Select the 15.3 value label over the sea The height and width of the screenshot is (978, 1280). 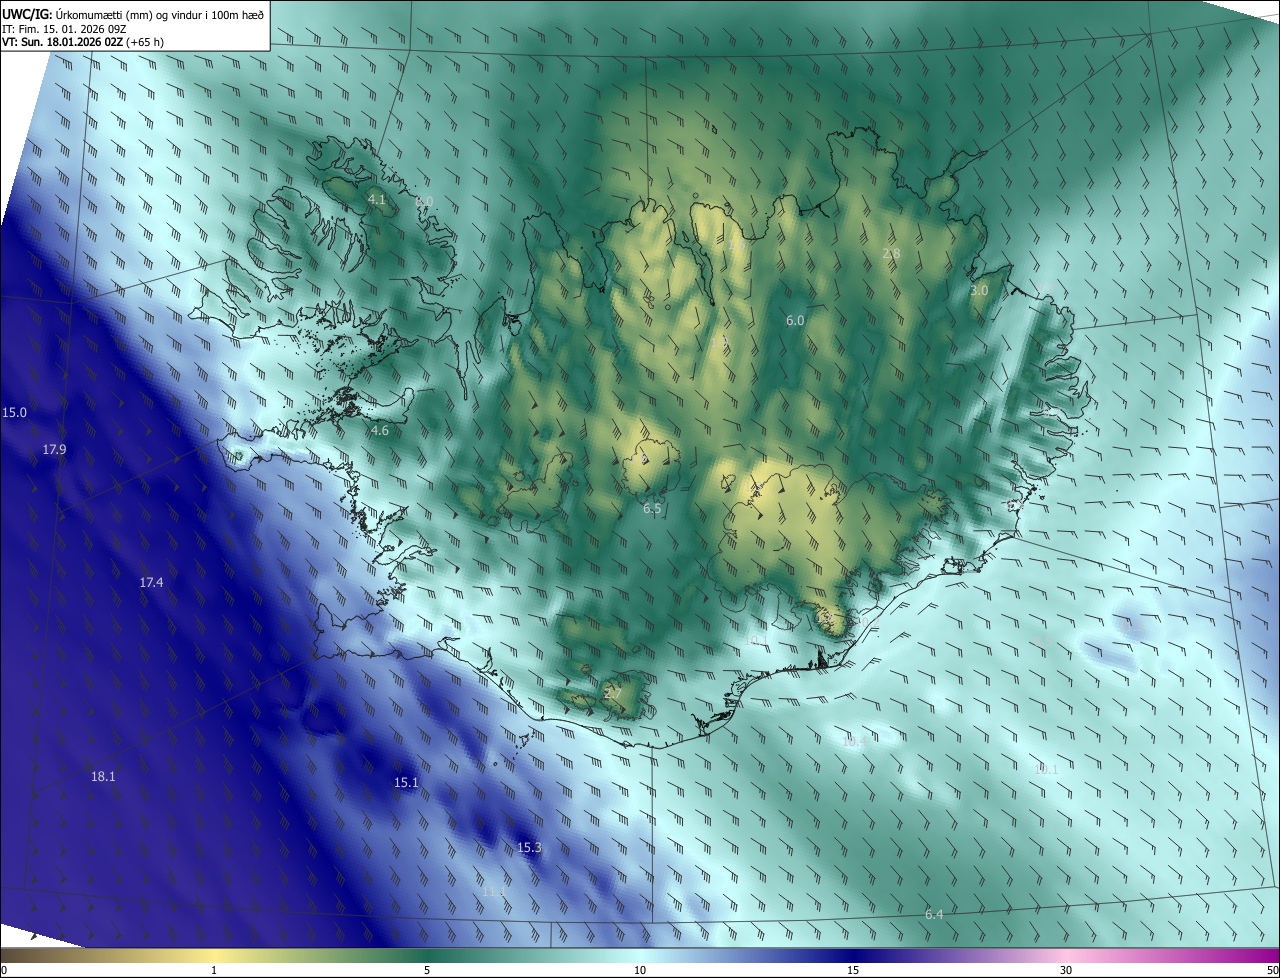coord(529,847)
